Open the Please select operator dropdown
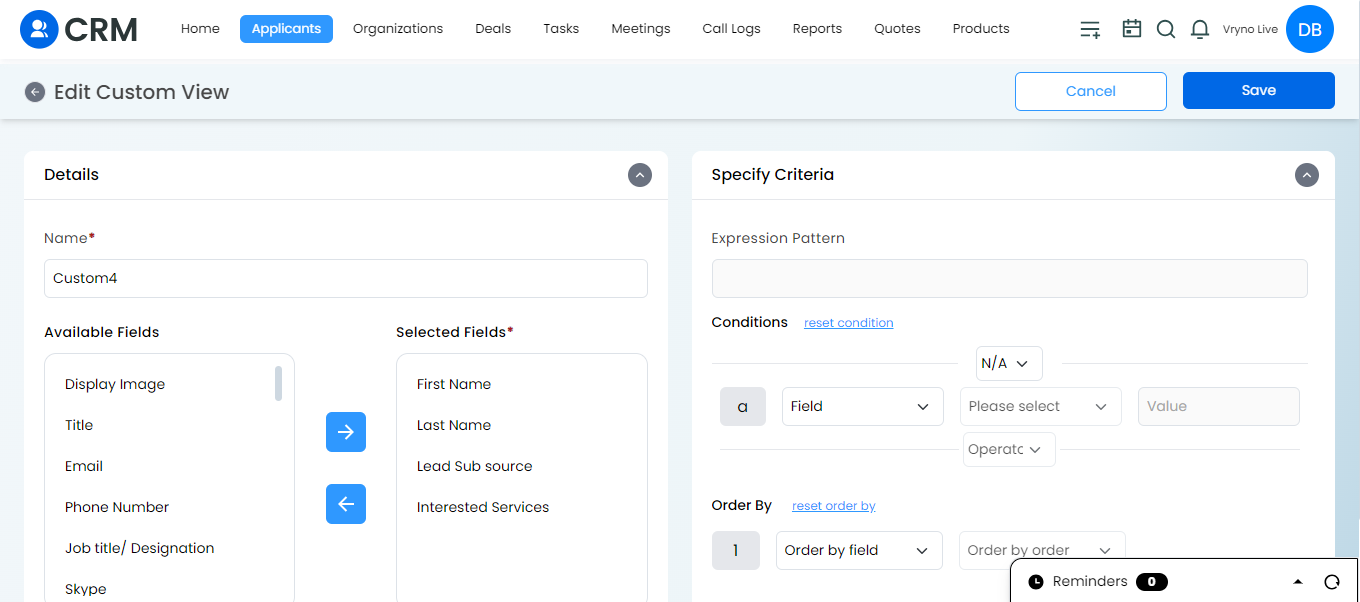The image size is (1360, 602). 1040,406
